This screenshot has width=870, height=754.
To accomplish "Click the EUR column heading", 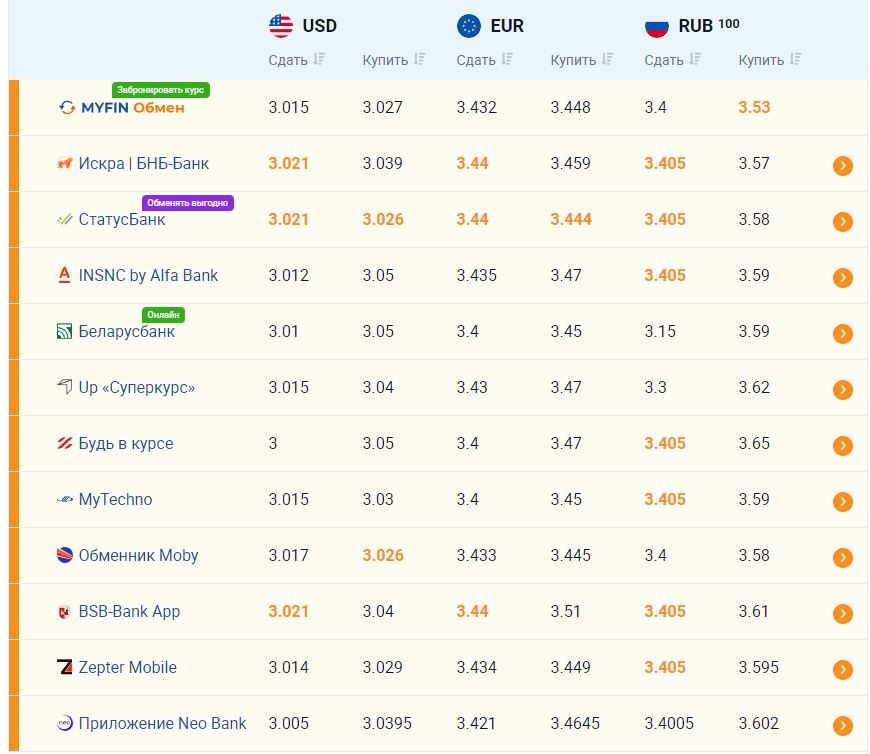I will pyautogui.click(x=507, y=26).
